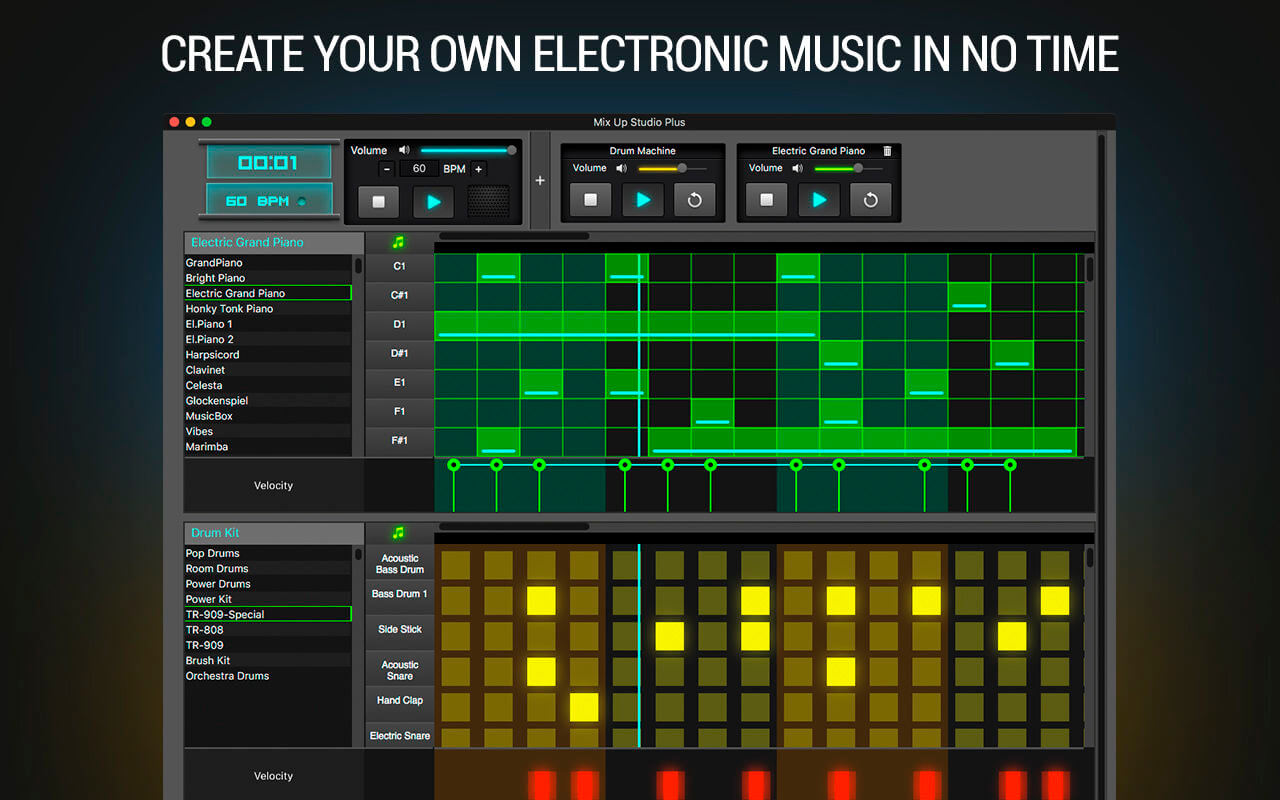Decrease BPM with the minus stepper
This screenshot has width=1280, height=800.
point(387,169)
